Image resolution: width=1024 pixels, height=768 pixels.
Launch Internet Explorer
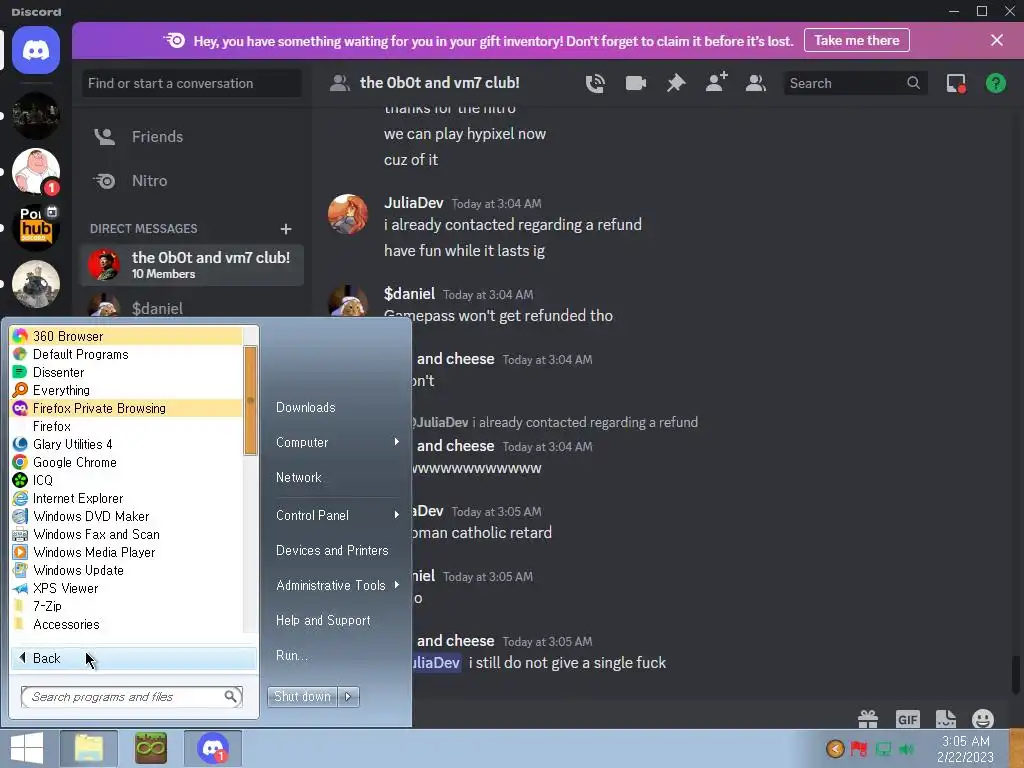coord(126,498)
